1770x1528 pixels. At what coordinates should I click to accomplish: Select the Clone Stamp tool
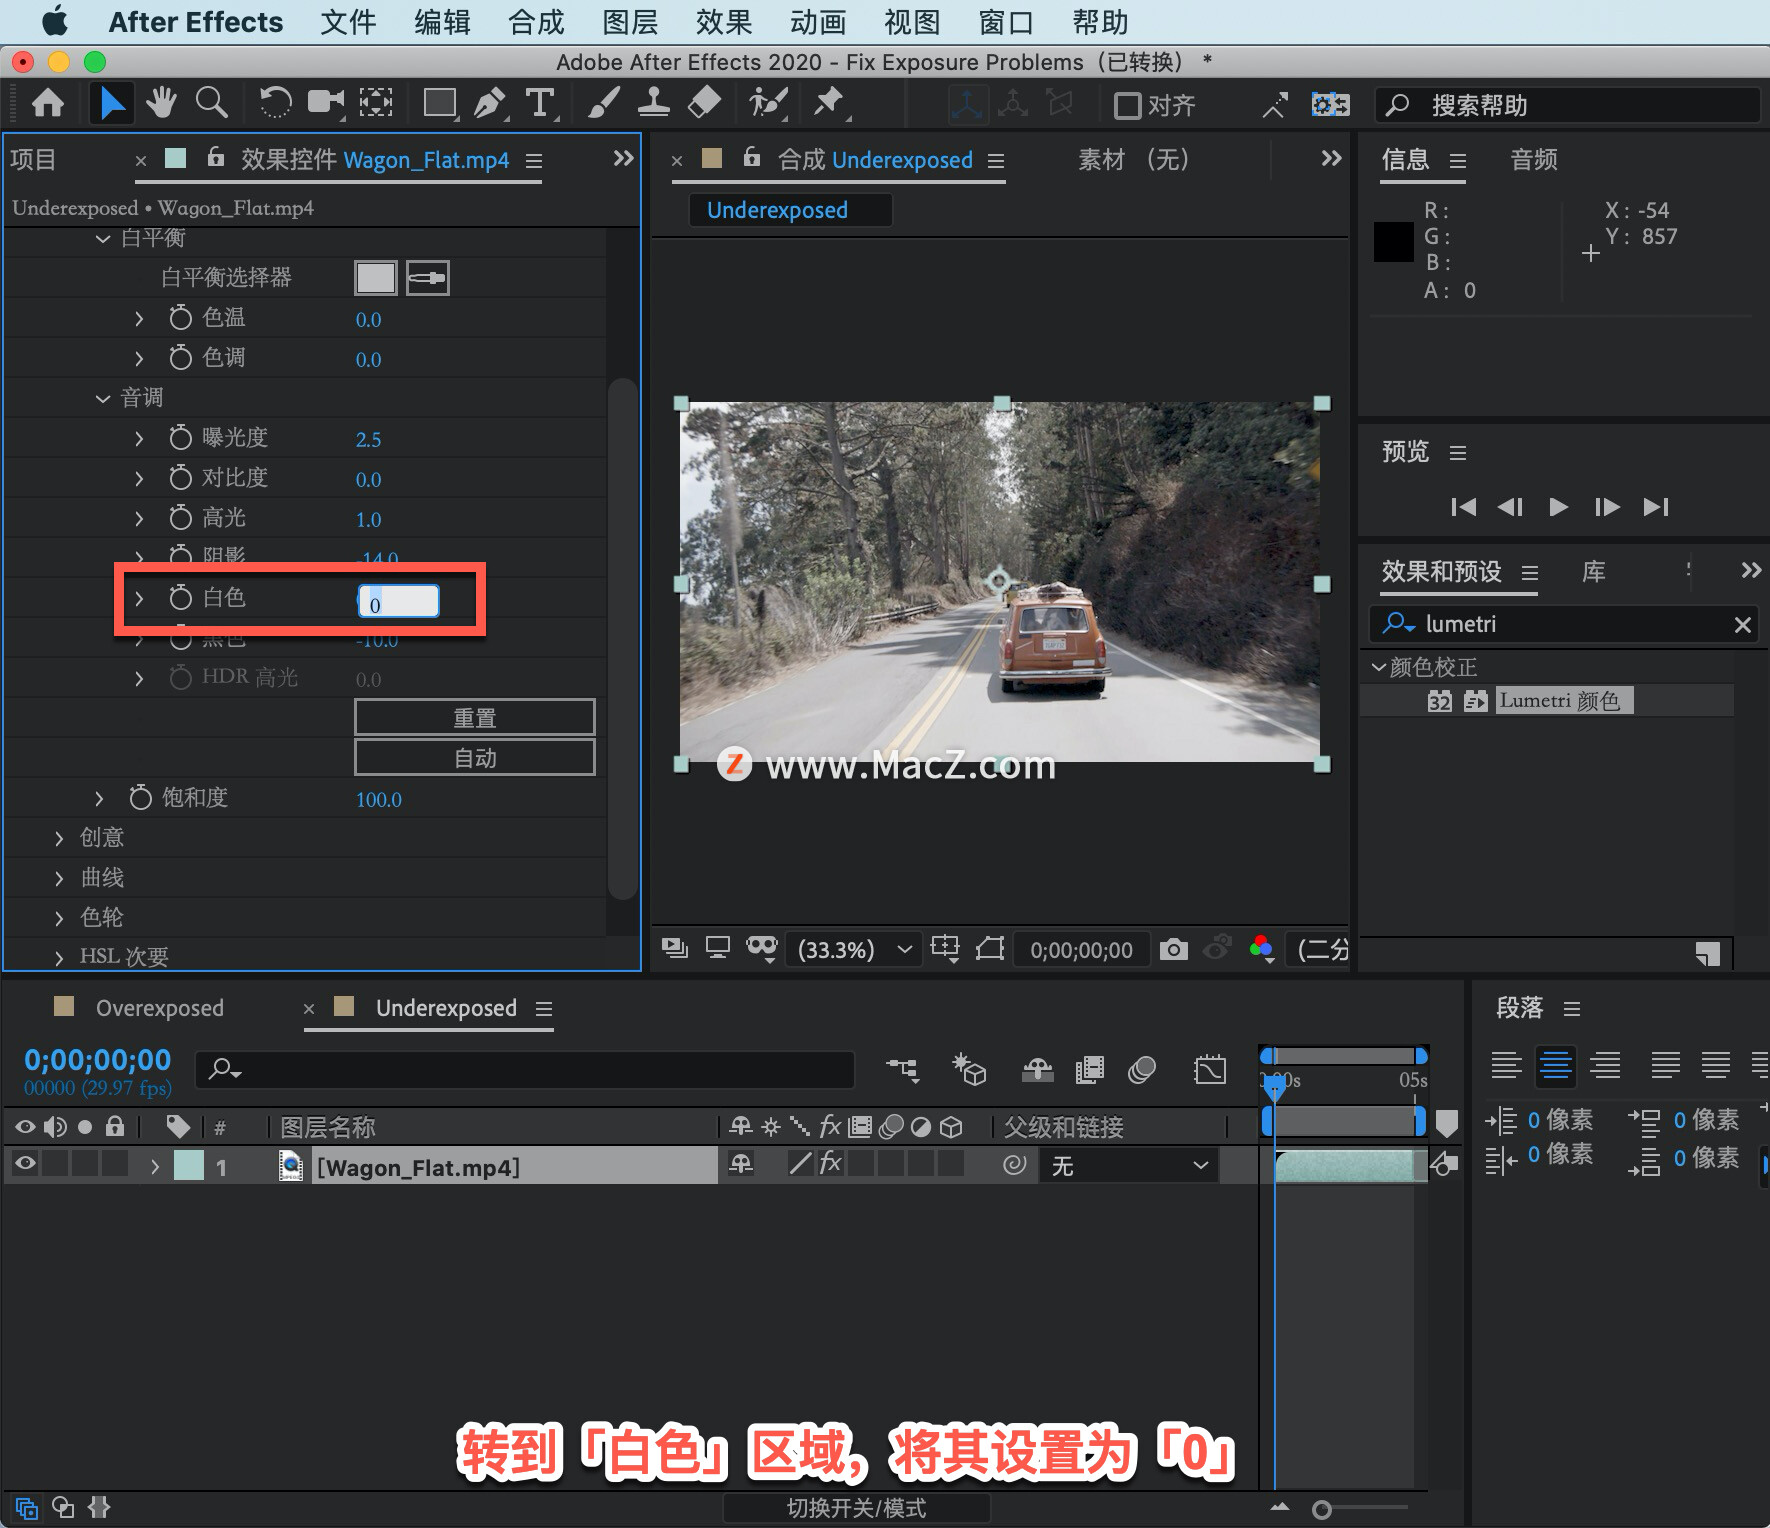654,103
